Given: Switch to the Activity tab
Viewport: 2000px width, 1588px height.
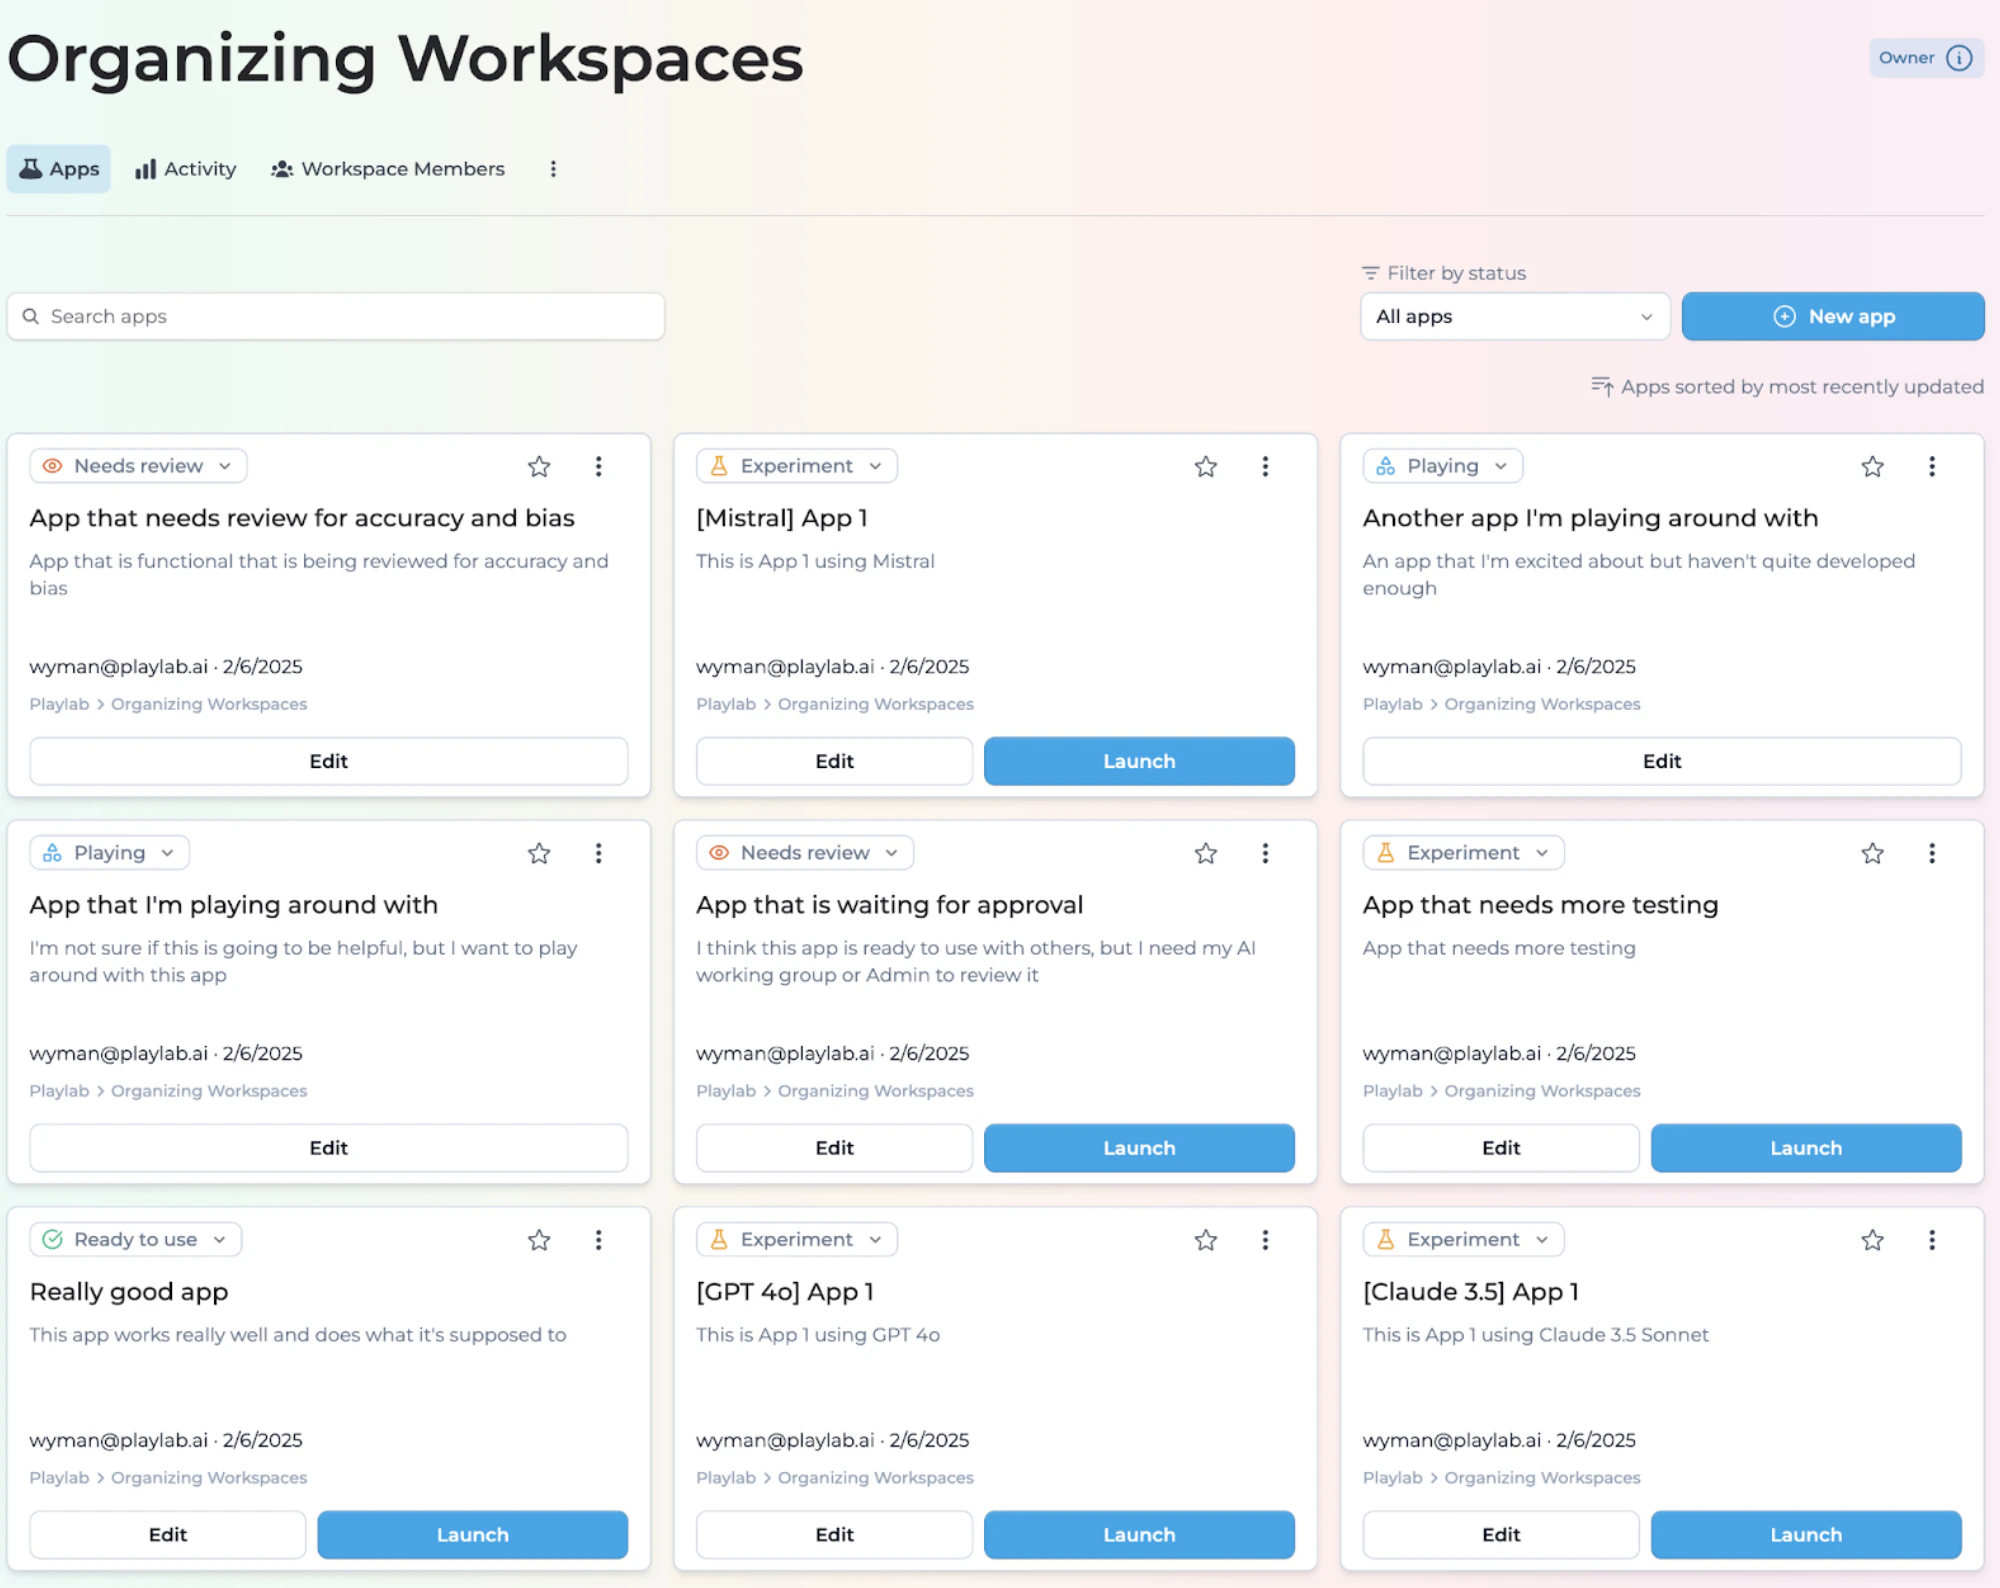Looking at the screenshot, I should pyautogui.click(x=186, y=169).
